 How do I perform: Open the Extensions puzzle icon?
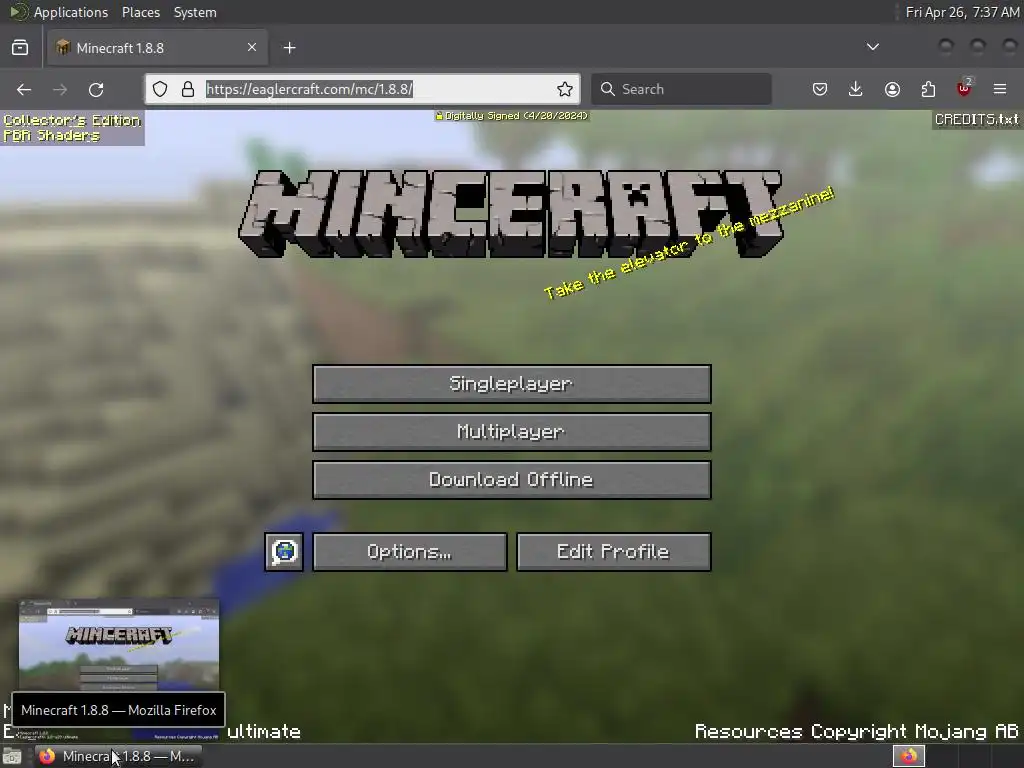(x=928, y=89)
